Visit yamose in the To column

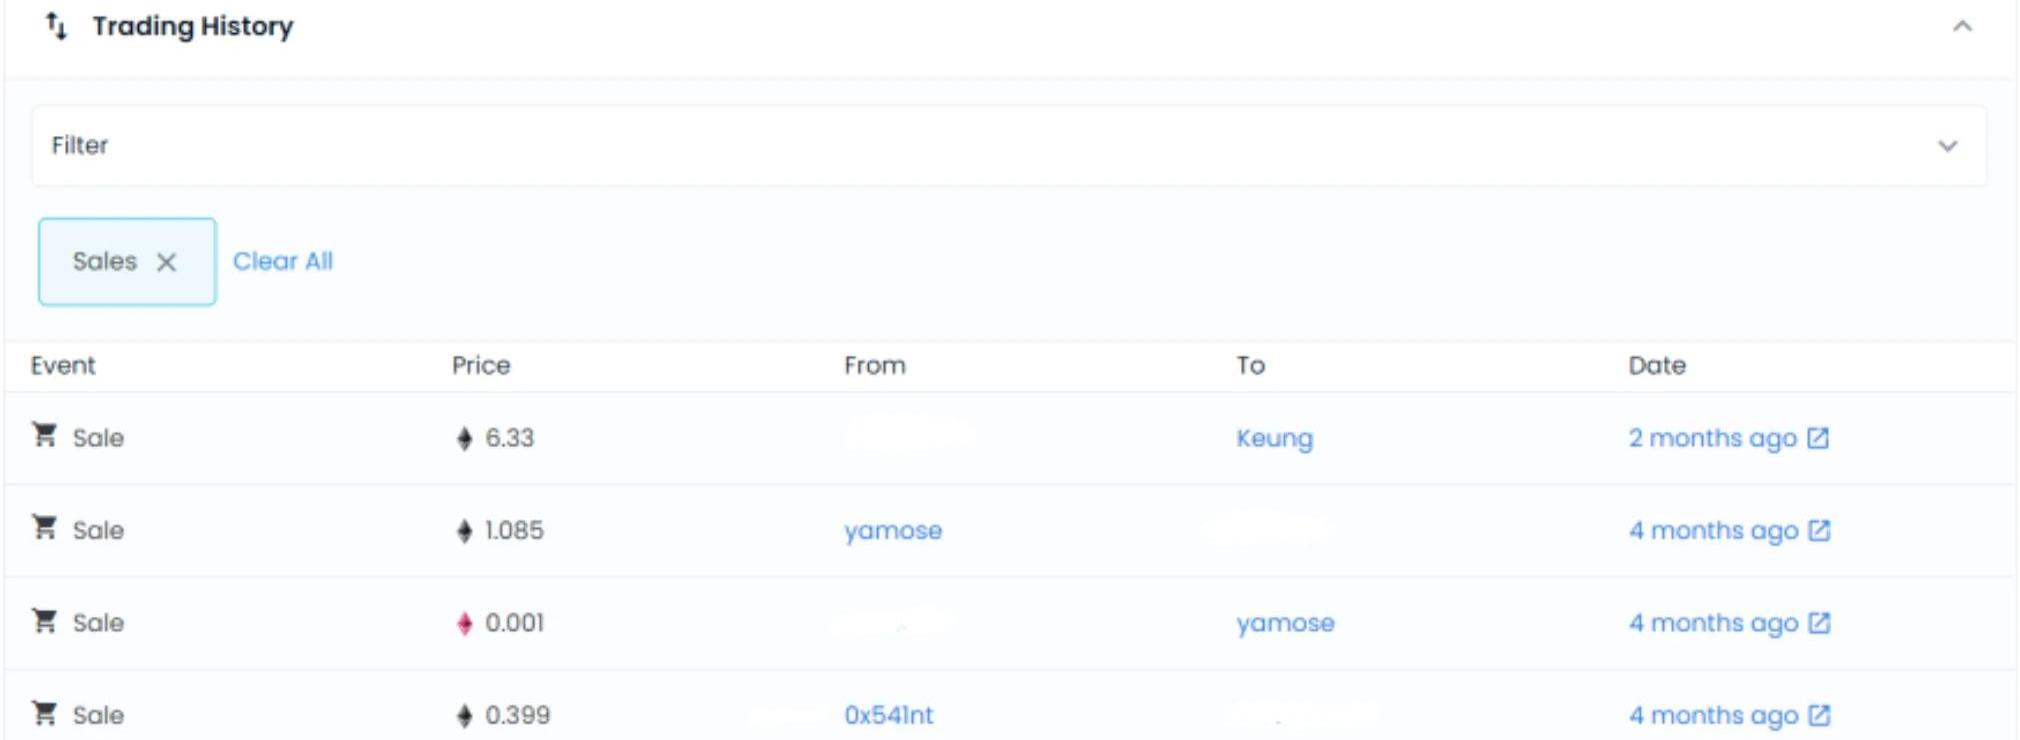coord(1285,623)
